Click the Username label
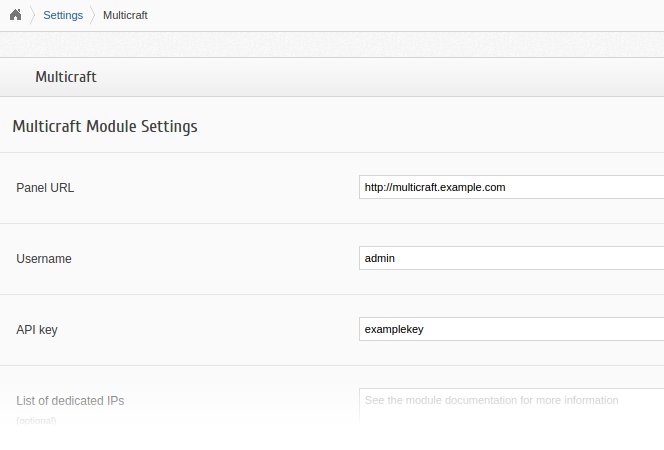The width and height of the screenshot is (664, 450). click(44, 259)
